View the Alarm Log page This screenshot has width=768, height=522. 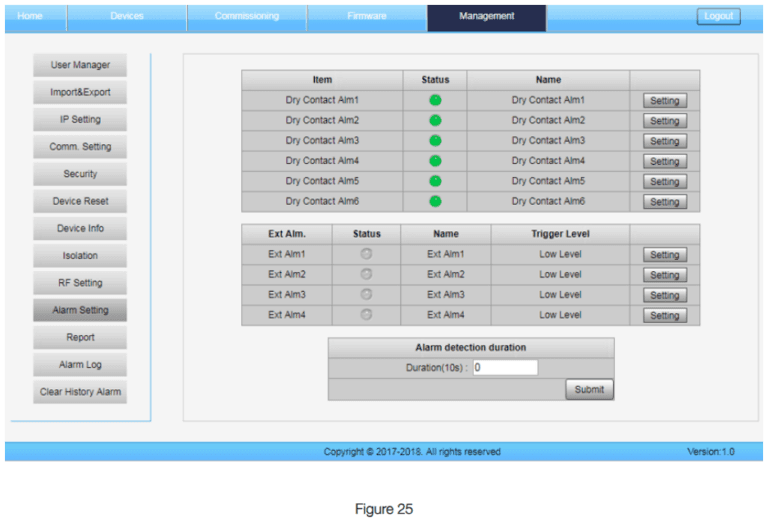click(80, 365)
